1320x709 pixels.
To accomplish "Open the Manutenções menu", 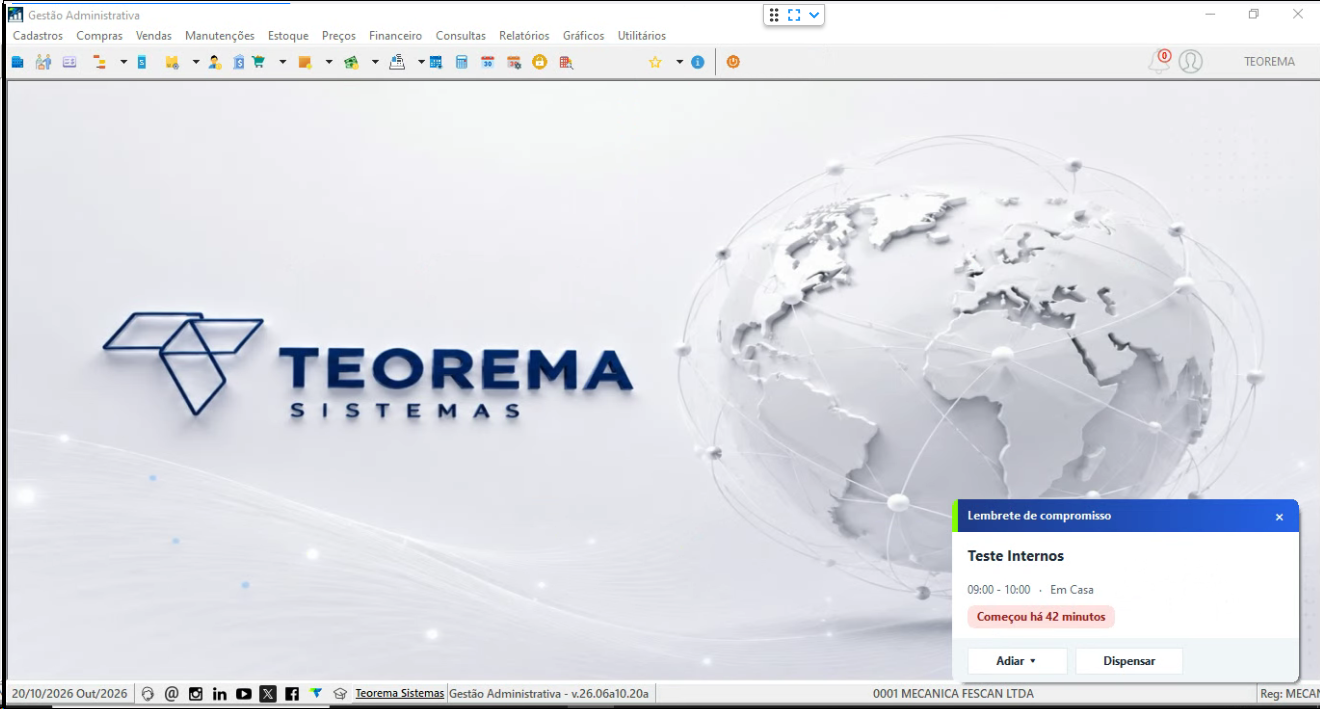I will point(220,36).
